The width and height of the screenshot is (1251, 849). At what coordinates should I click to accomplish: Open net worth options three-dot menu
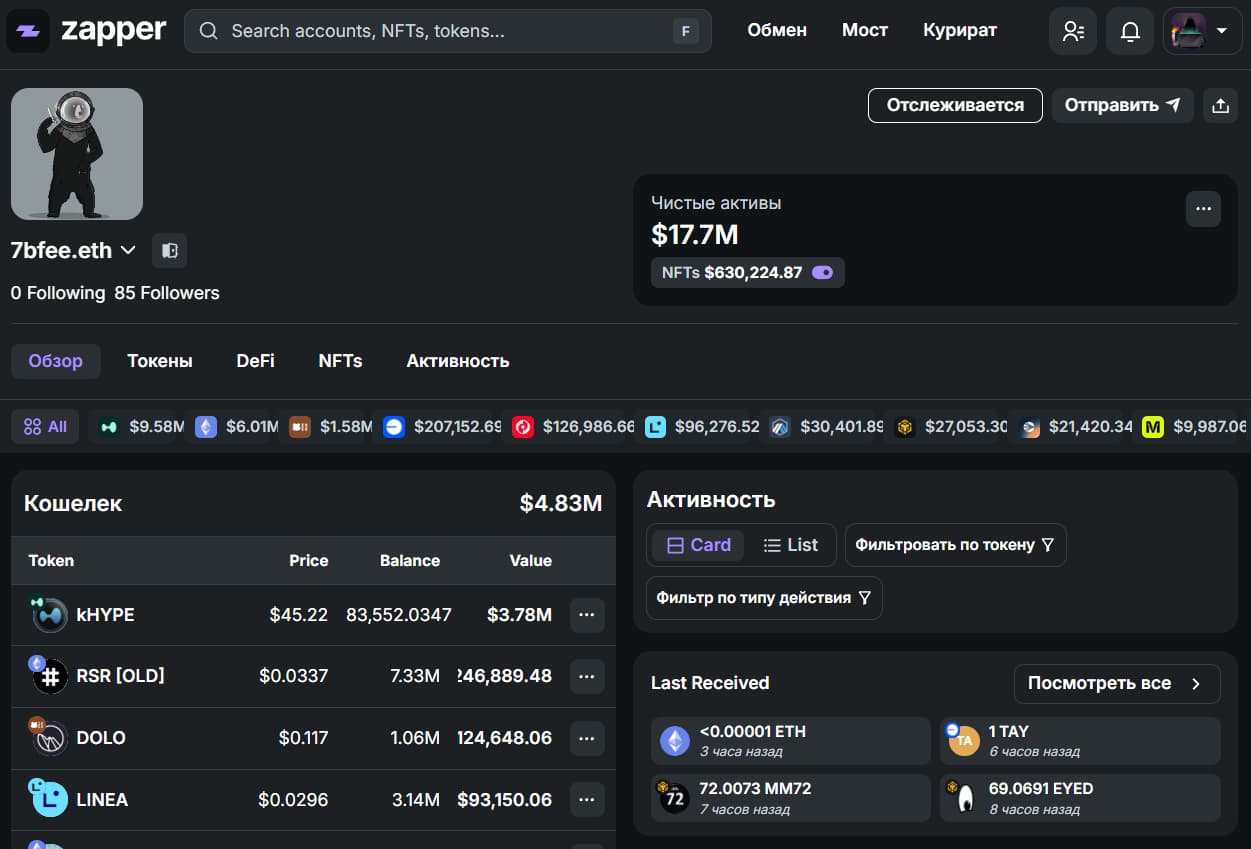1203,209
